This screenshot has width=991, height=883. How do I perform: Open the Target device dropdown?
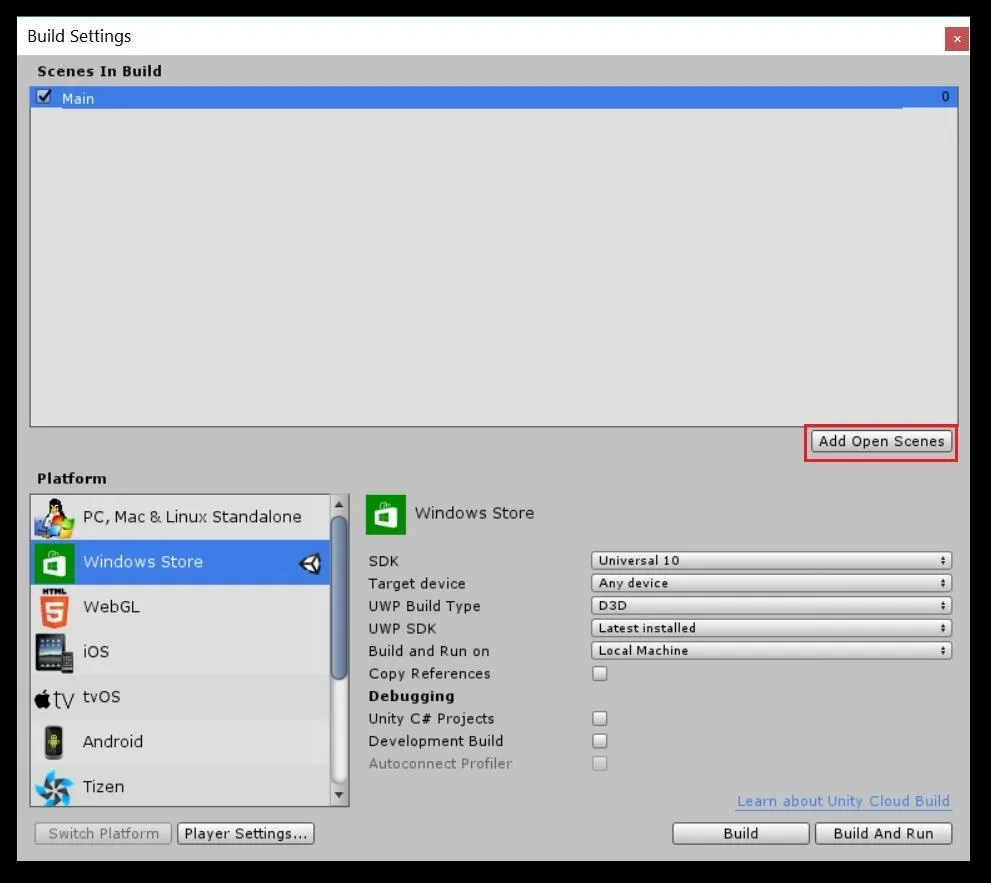(771, 583)
